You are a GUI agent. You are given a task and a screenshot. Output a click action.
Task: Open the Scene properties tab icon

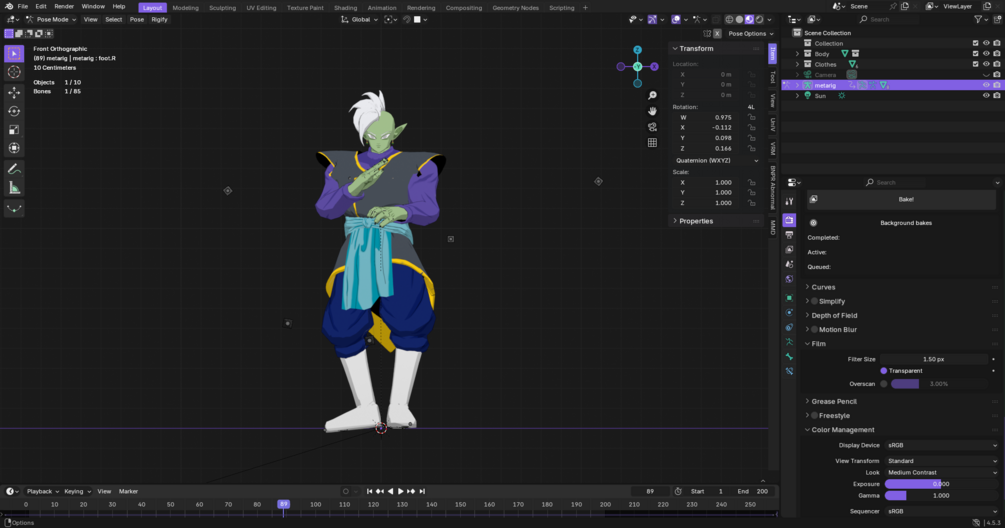789,264
